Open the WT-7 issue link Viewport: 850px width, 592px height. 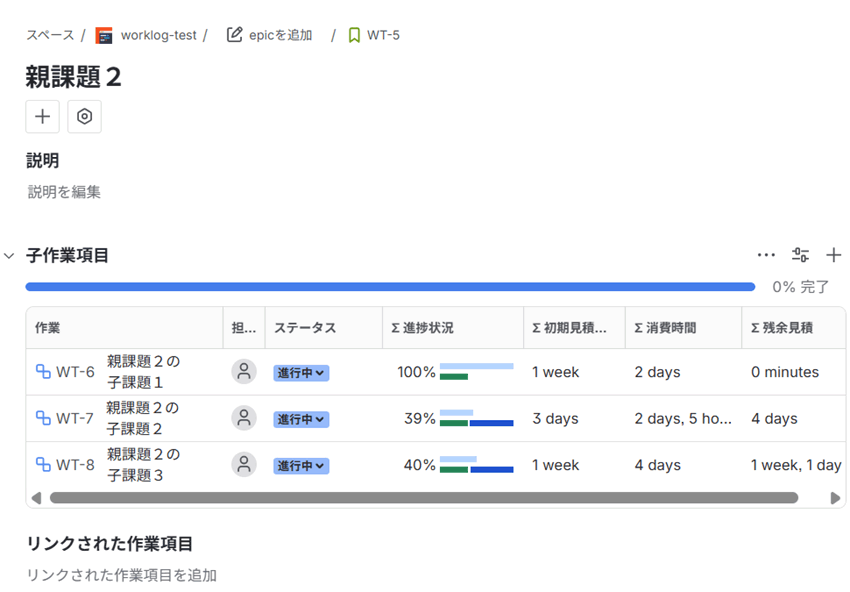(x=75, y=419)
